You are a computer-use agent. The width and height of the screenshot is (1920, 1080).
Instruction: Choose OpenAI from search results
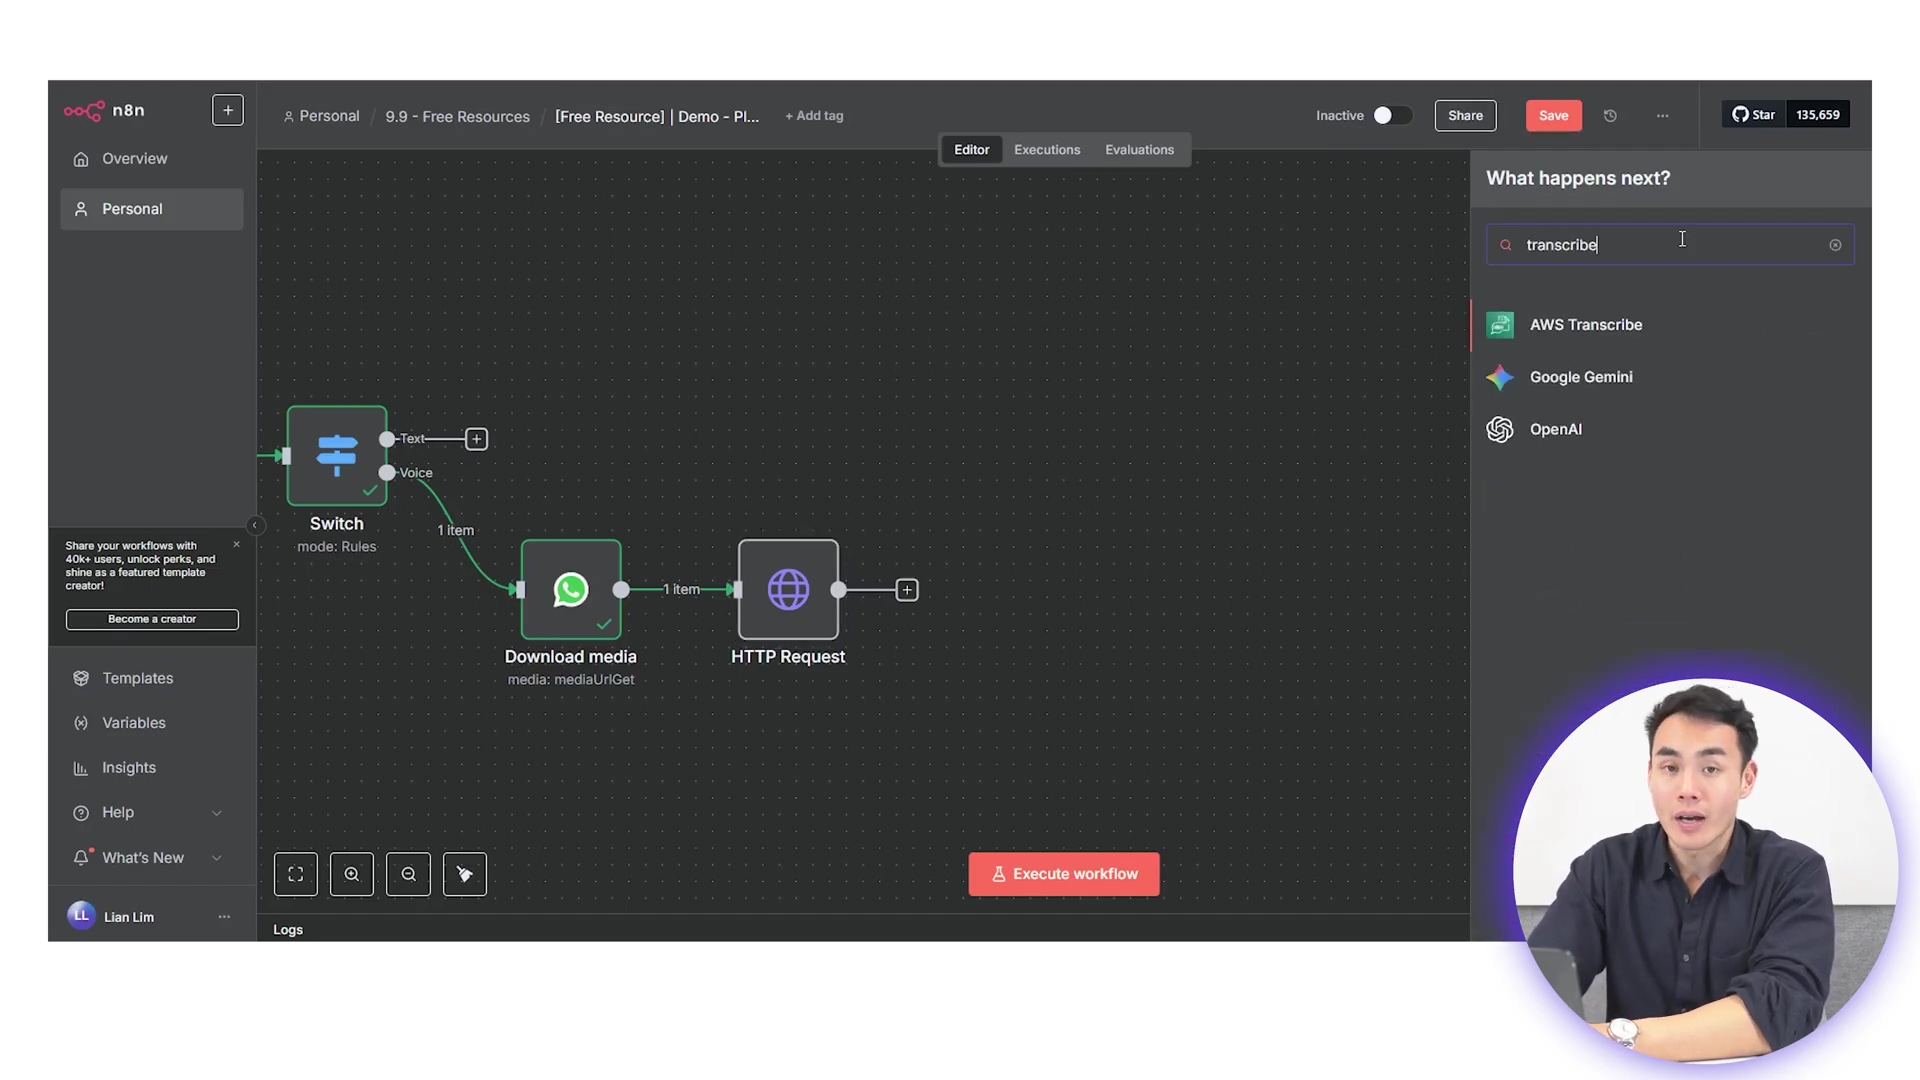pyautogui.click(x=1555, y=429)
